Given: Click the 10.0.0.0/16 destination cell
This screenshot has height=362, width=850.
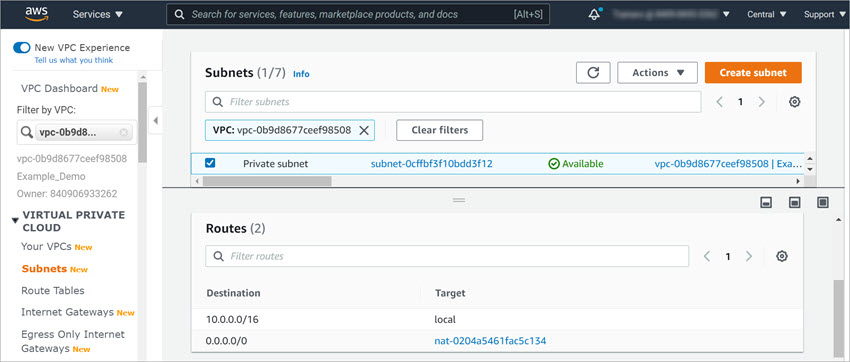Looking at the screenshot, I should [232, 319].
